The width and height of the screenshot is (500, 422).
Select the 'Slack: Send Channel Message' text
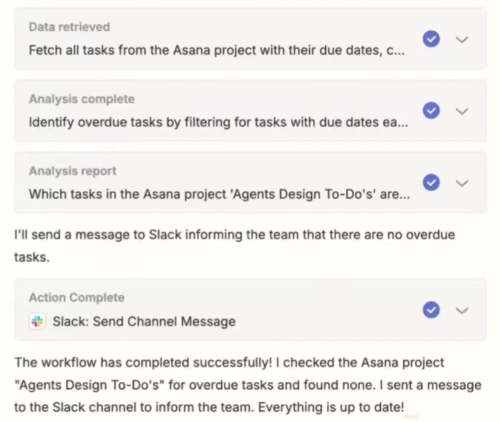pyautogui.click(x=144, y=322)
